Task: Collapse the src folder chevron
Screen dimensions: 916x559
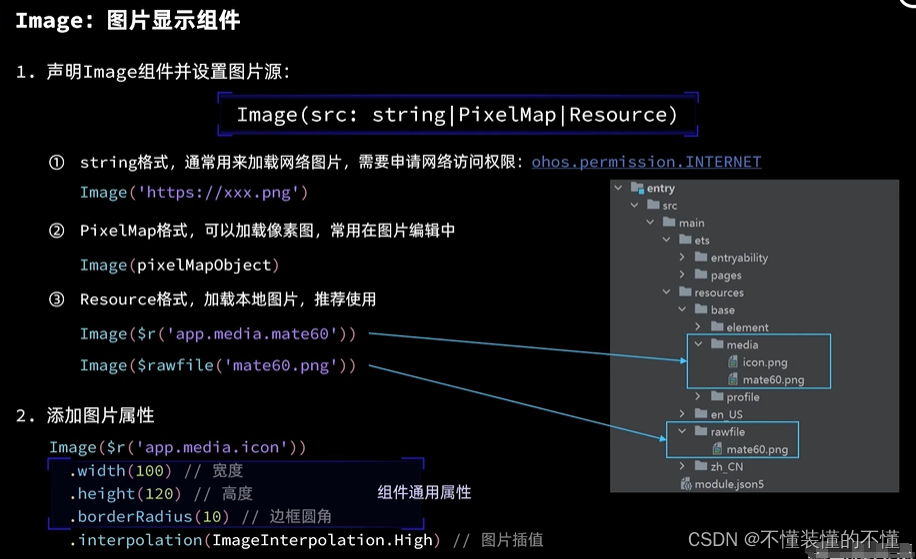Action: tap(634, 206)
